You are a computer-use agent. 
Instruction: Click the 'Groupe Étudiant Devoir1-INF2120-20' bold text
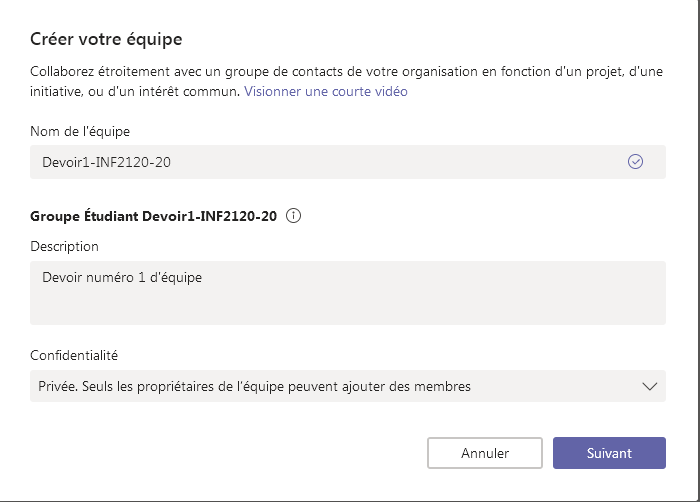click(x=153, y=215)
